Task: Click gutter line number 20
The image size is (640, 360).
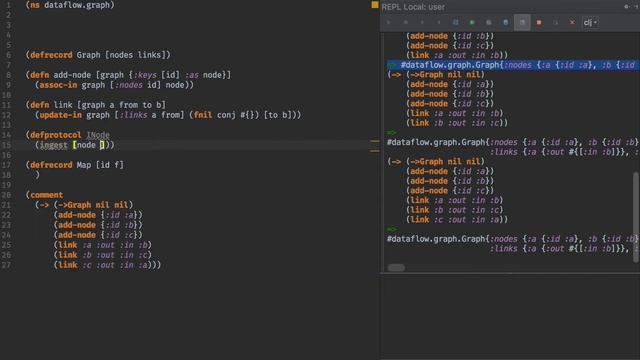Action: [7, 195]
